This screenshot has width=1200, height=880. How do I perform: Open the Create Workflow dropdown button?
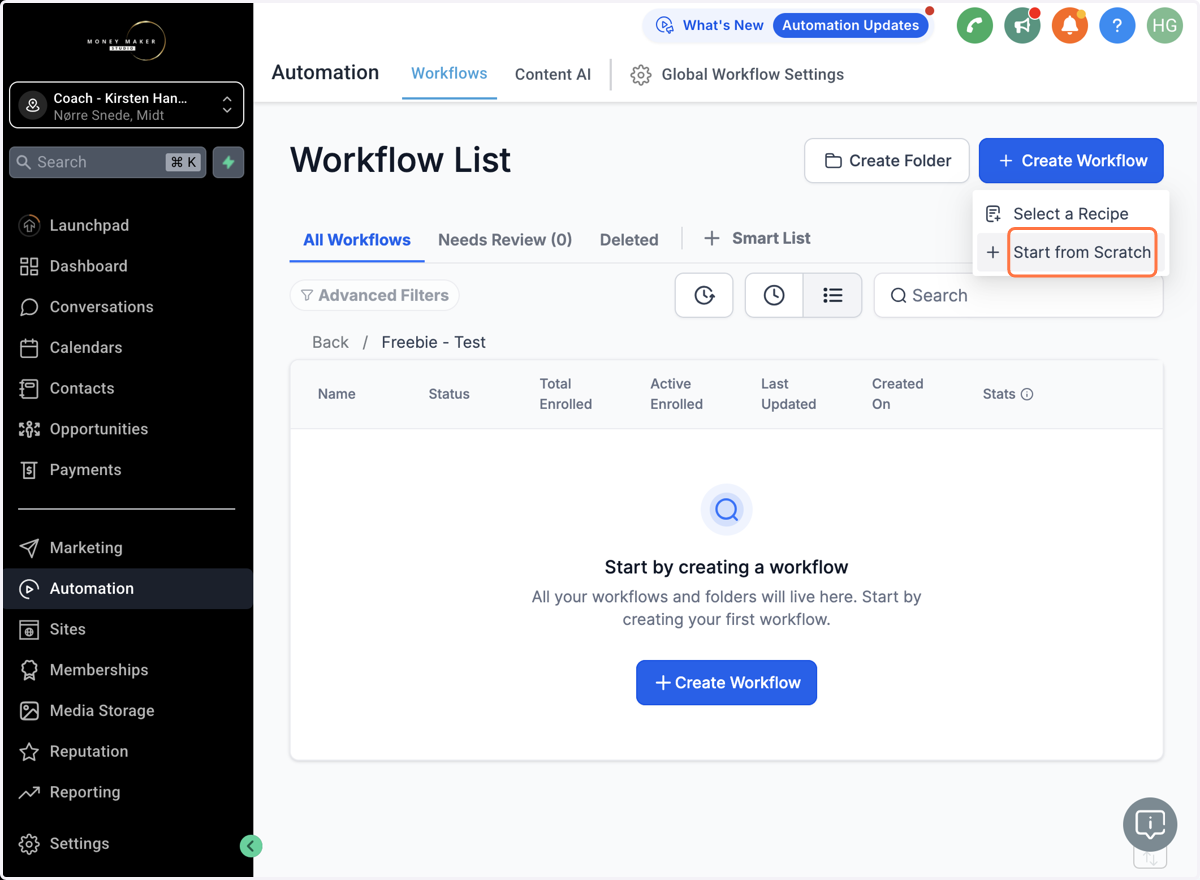tap(1071, 160)
